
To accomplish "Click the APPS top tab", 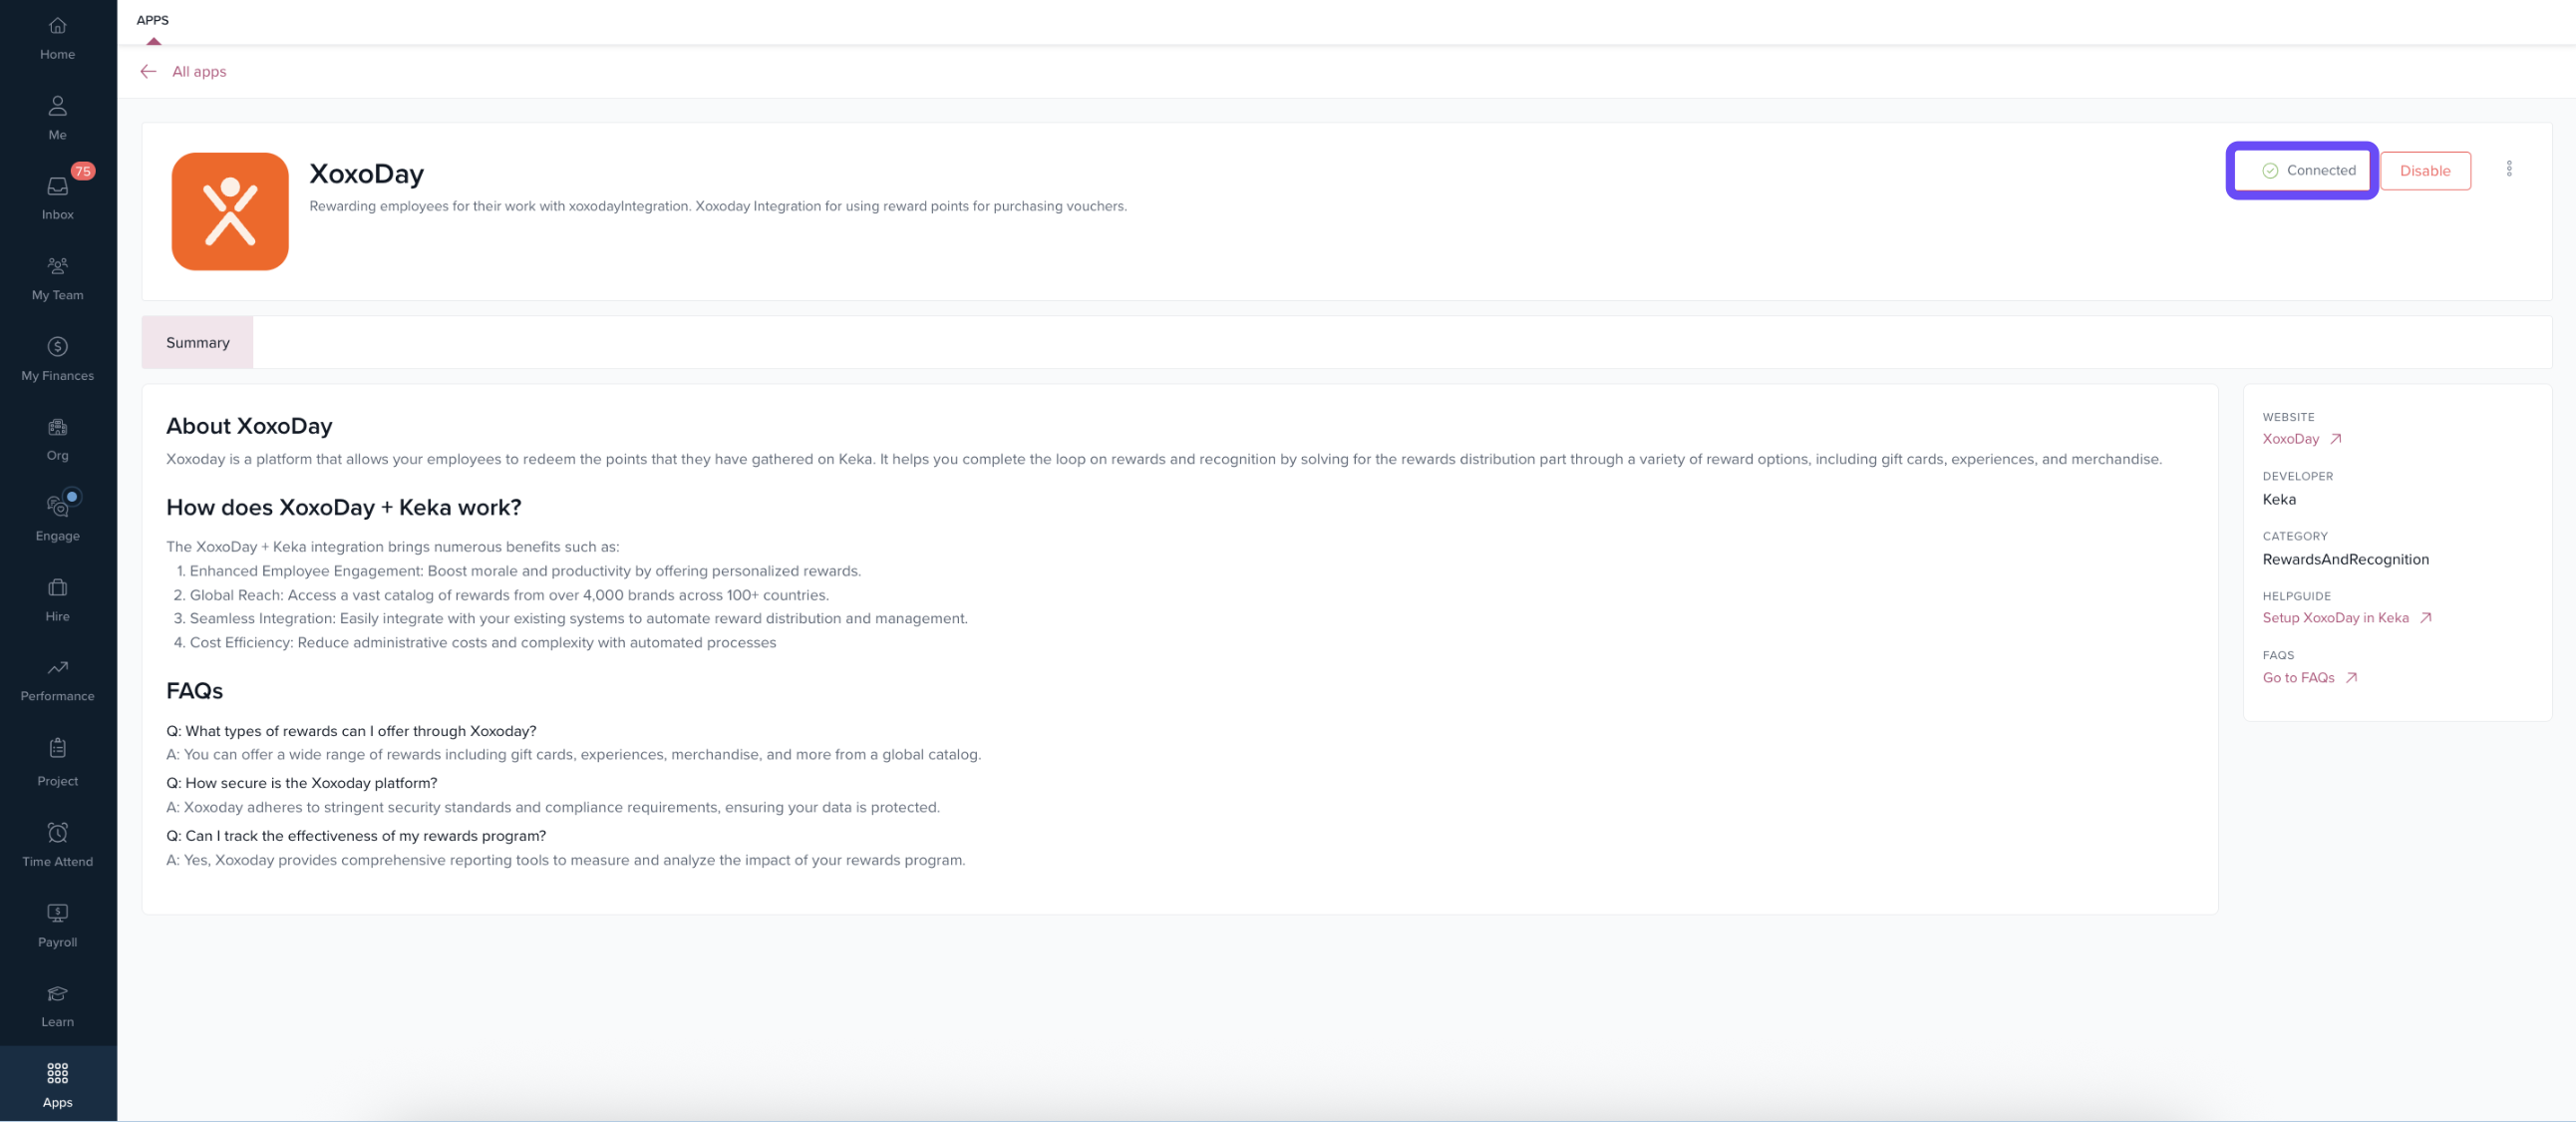I will pyautogui.click(x=152, y=20).
